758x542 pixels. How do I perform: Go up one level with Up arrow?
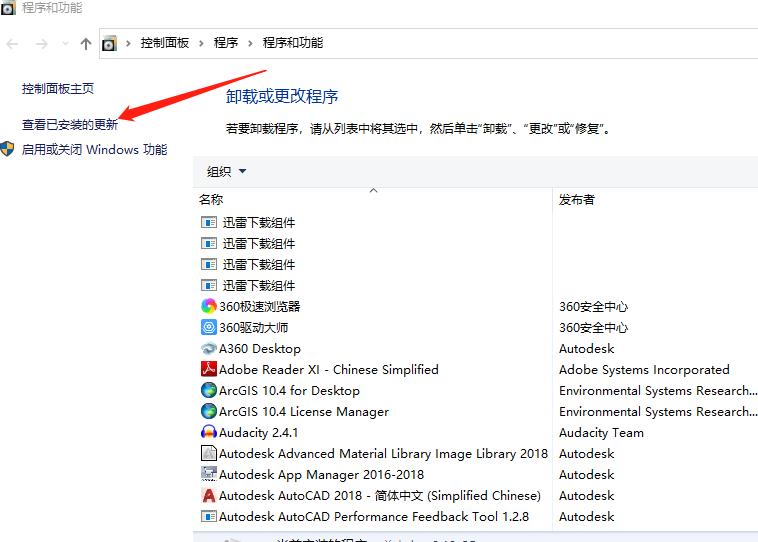pos(86,44)
